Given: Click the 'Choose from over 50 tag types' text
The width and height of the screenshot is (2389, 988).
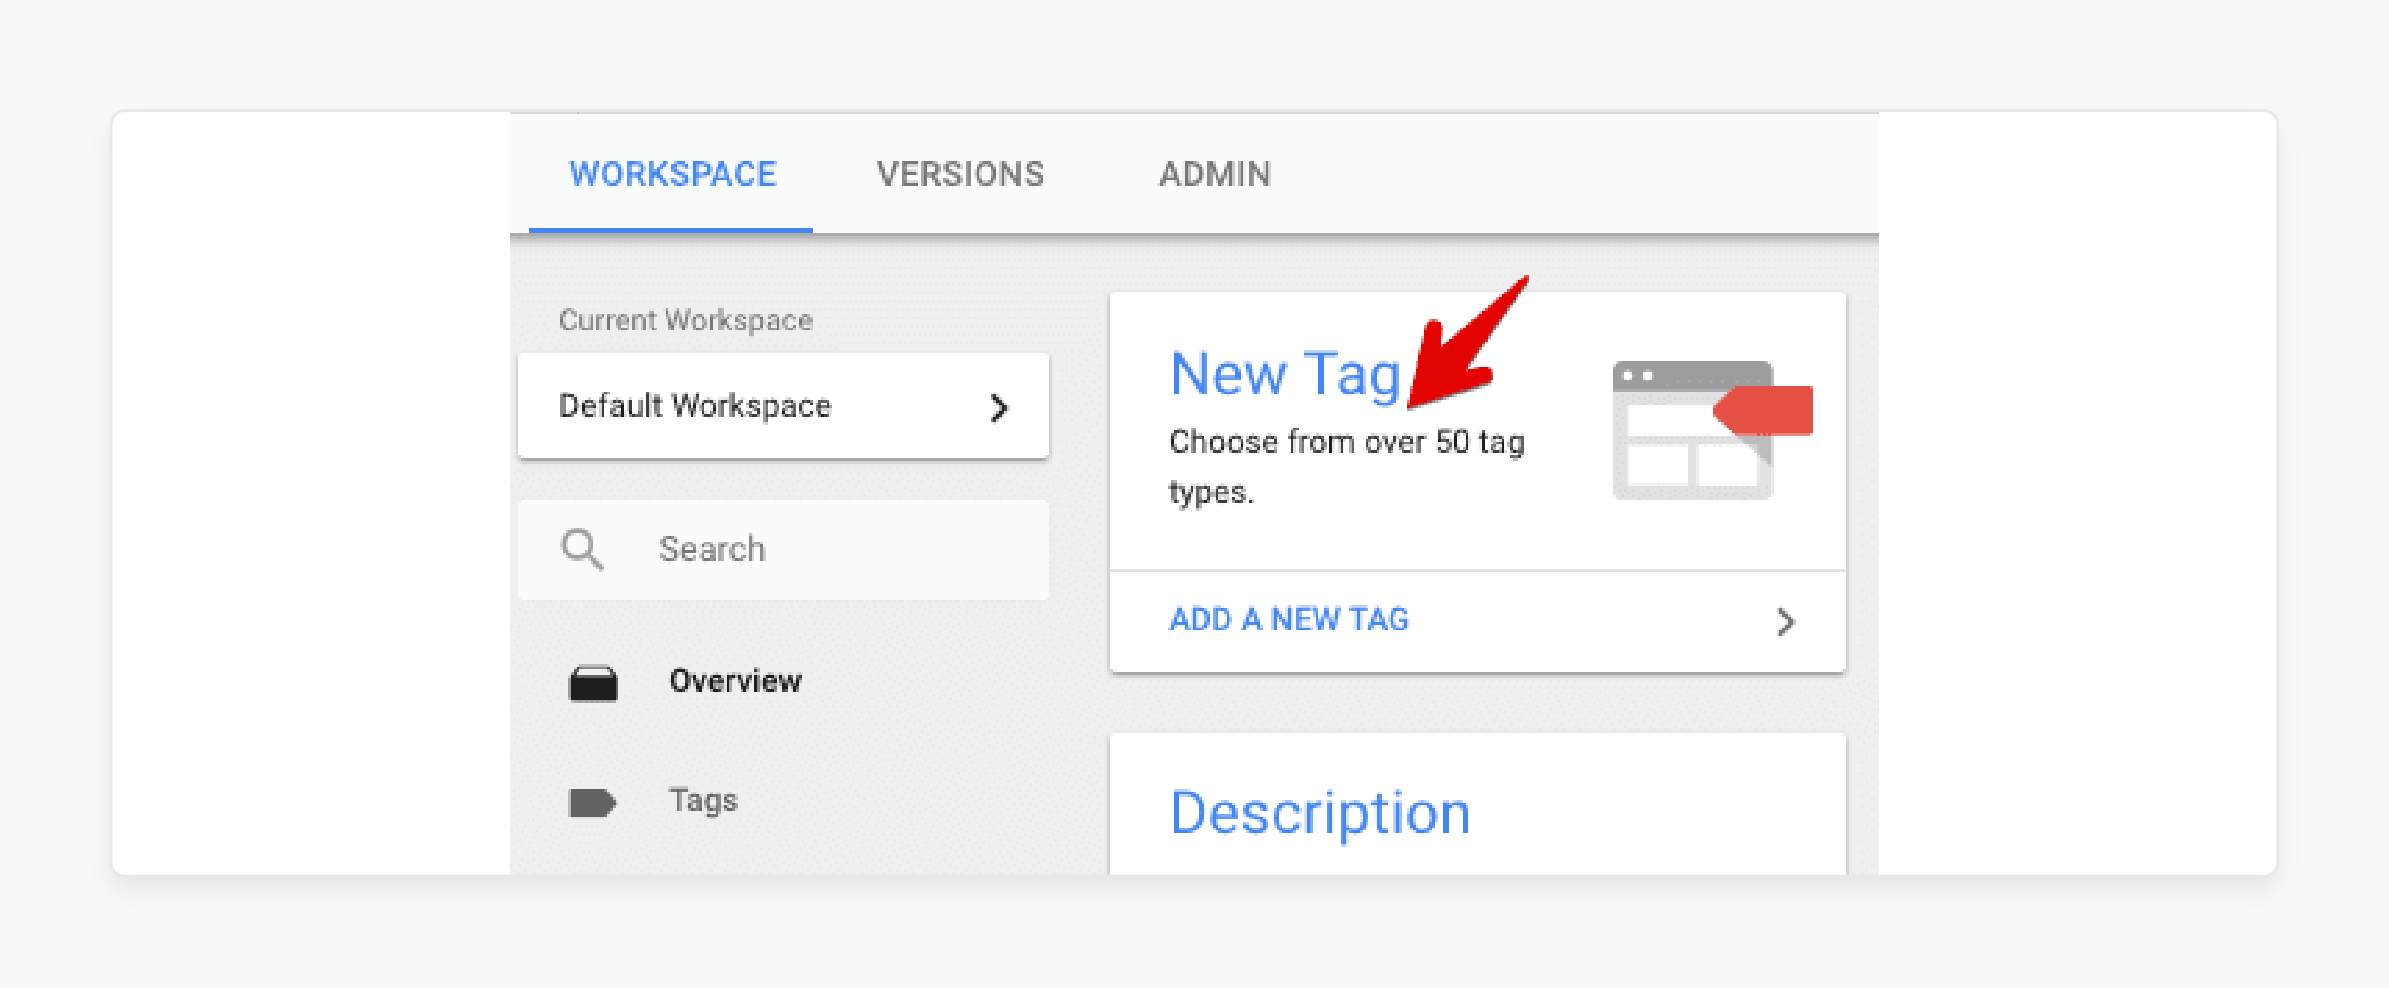Looking at the screenshot, I should point(1347,467).
